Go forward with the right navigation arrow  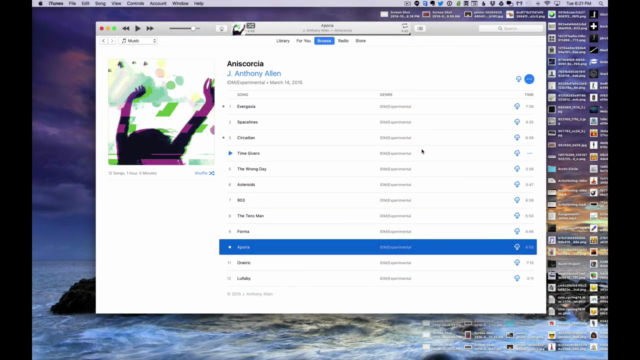[x=112, y=41]
